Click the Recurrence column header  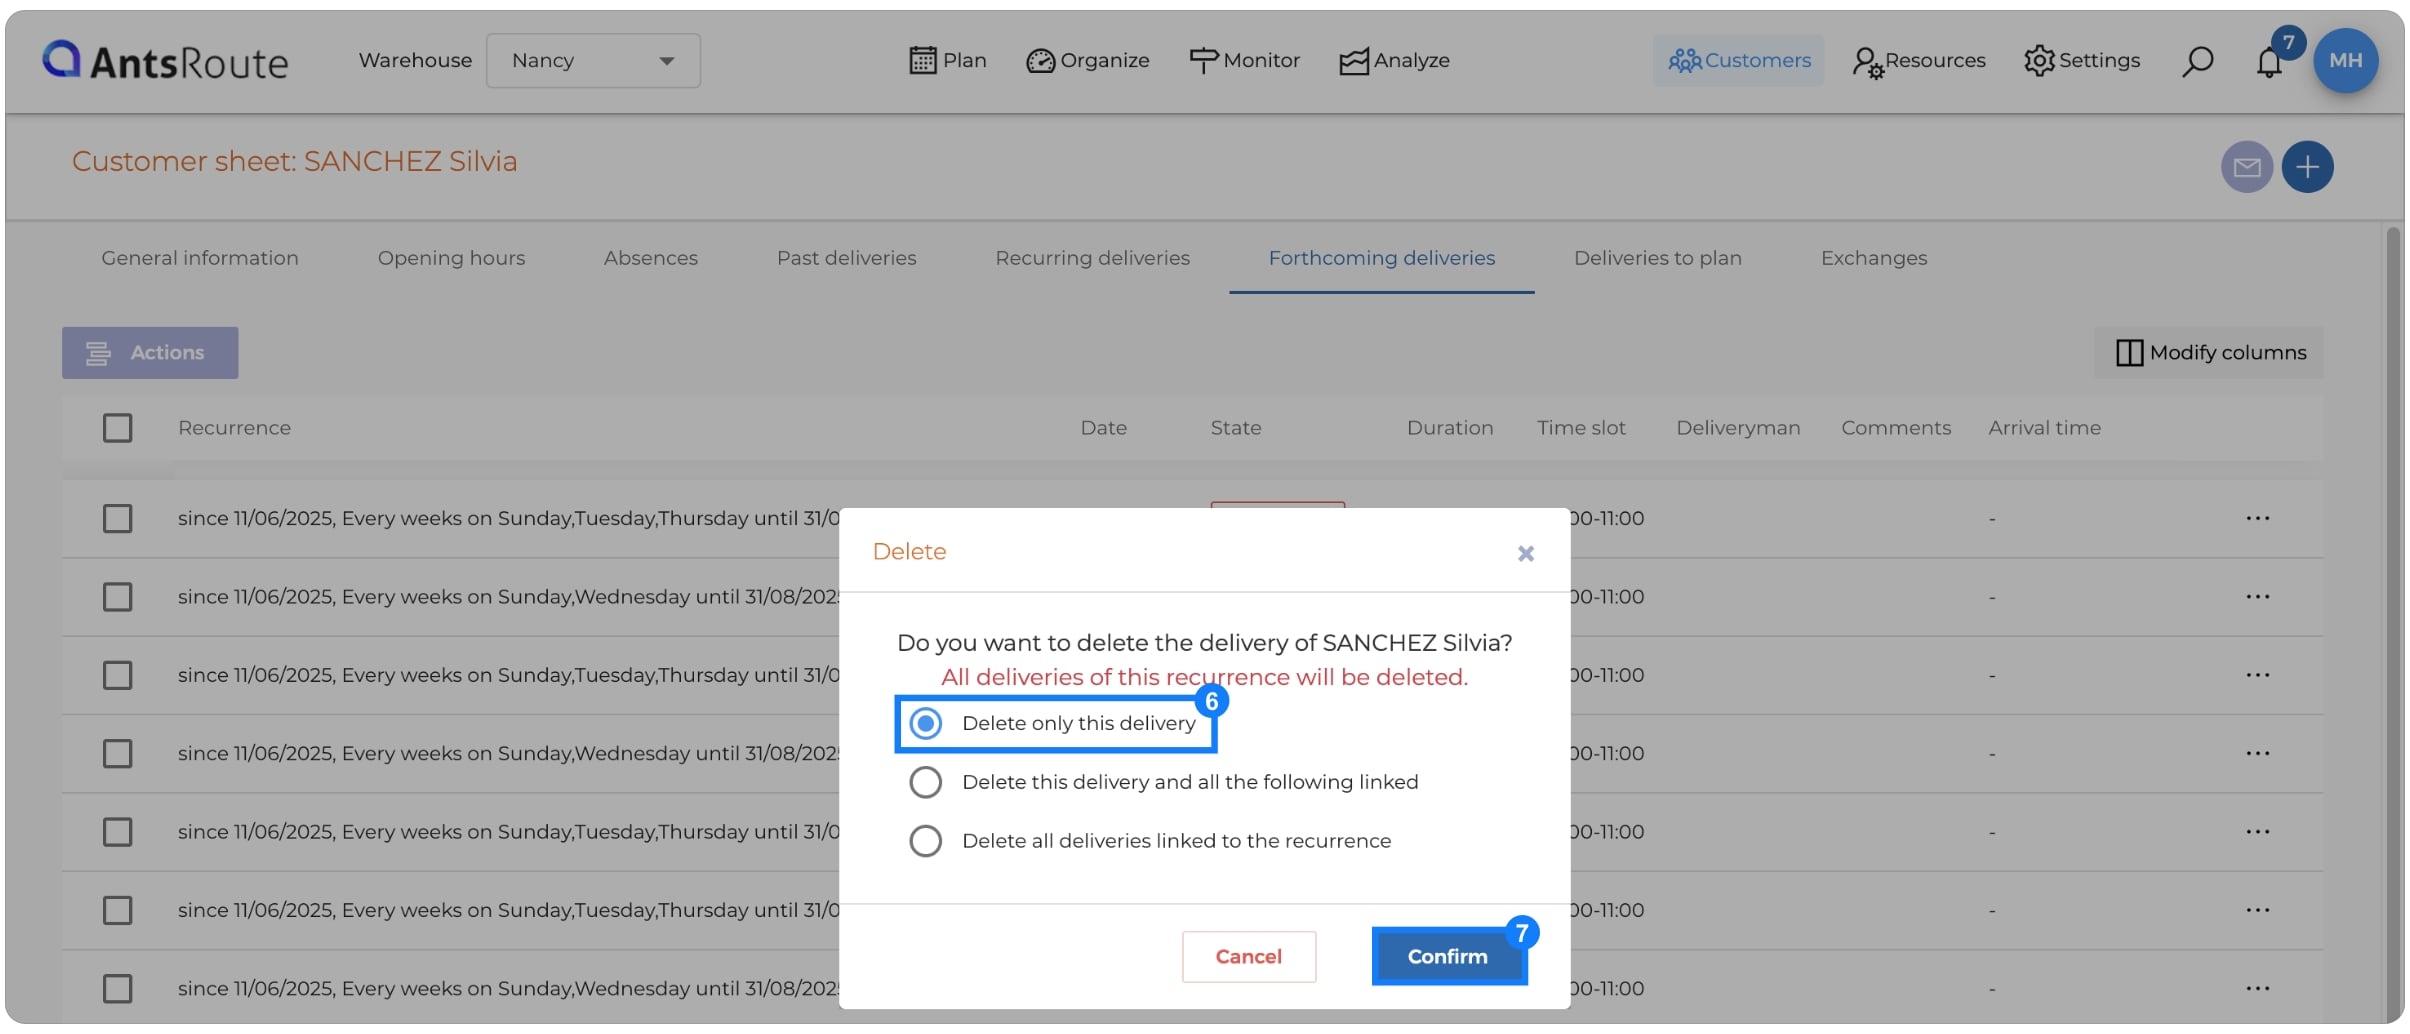point(234,428)
